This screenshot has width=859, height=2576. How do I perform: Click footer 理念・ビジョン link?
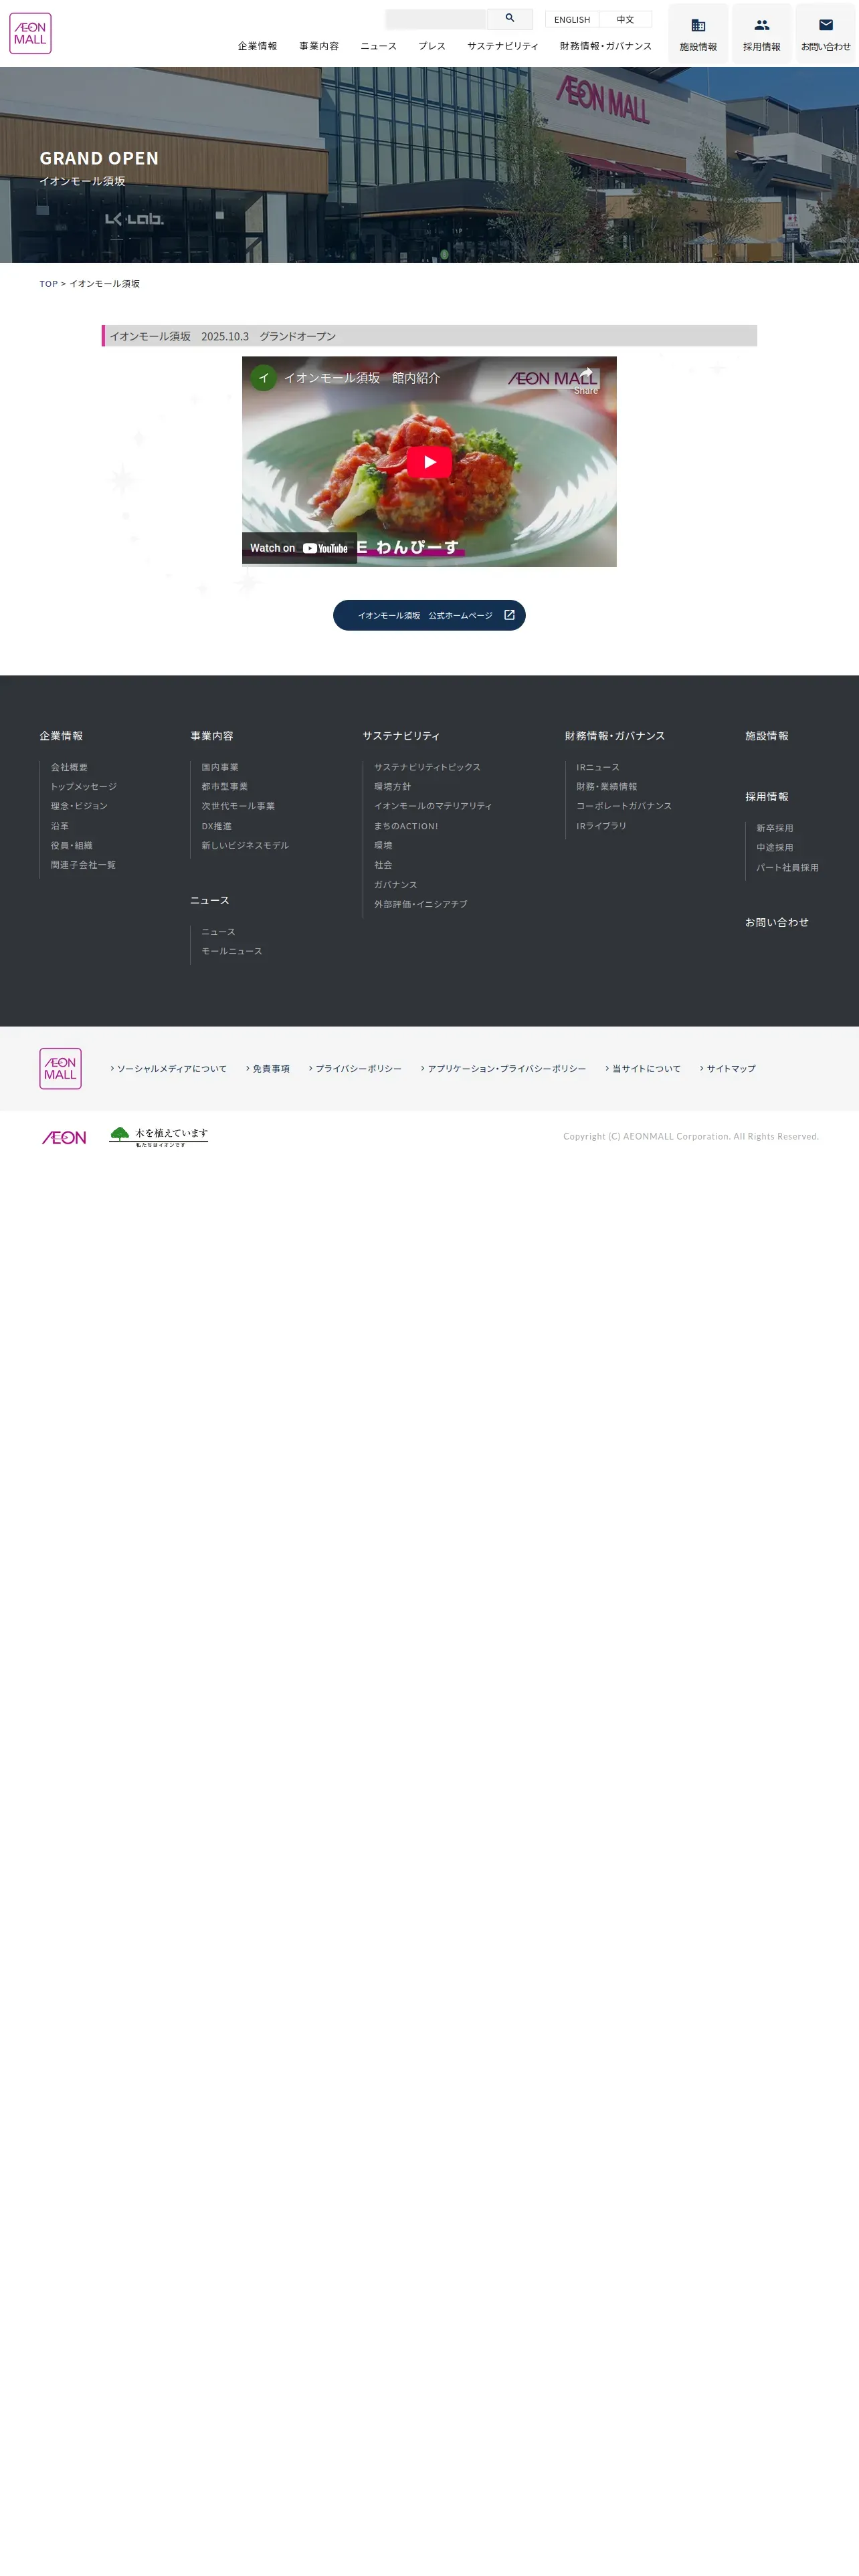point(79,806)
